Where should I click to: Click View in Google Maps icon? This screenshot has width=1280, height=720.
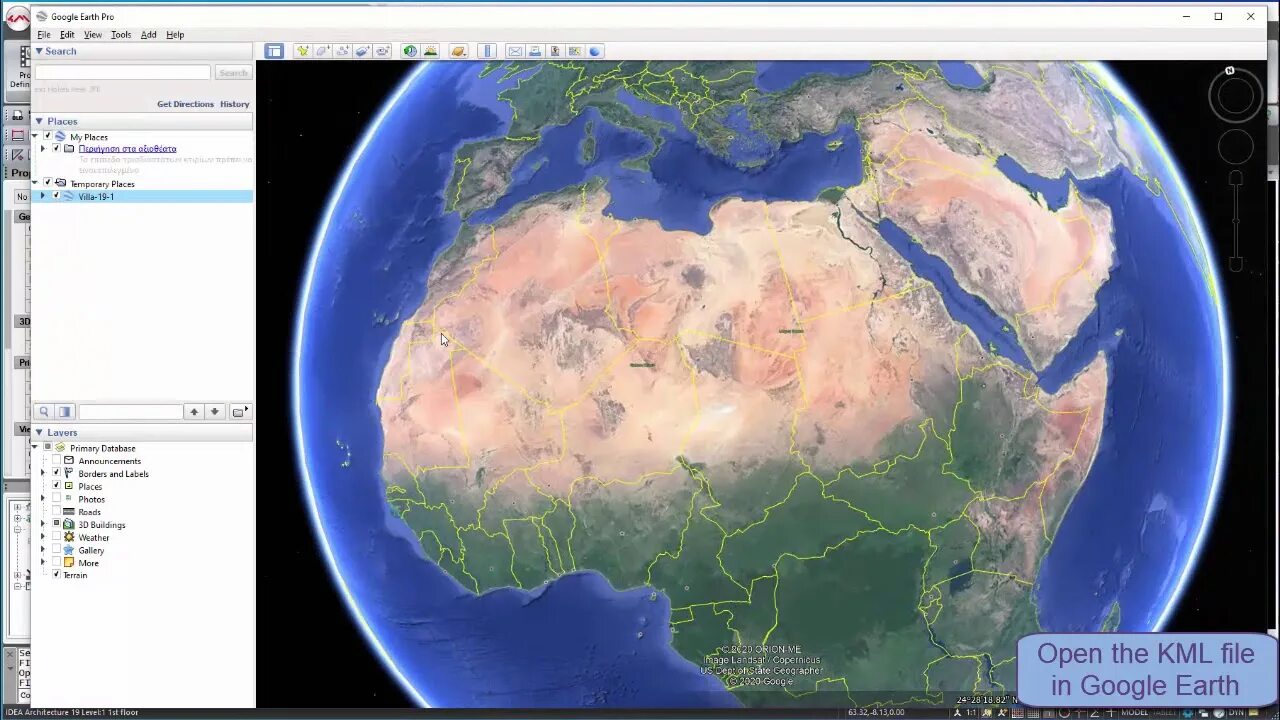tap(575, 51)
